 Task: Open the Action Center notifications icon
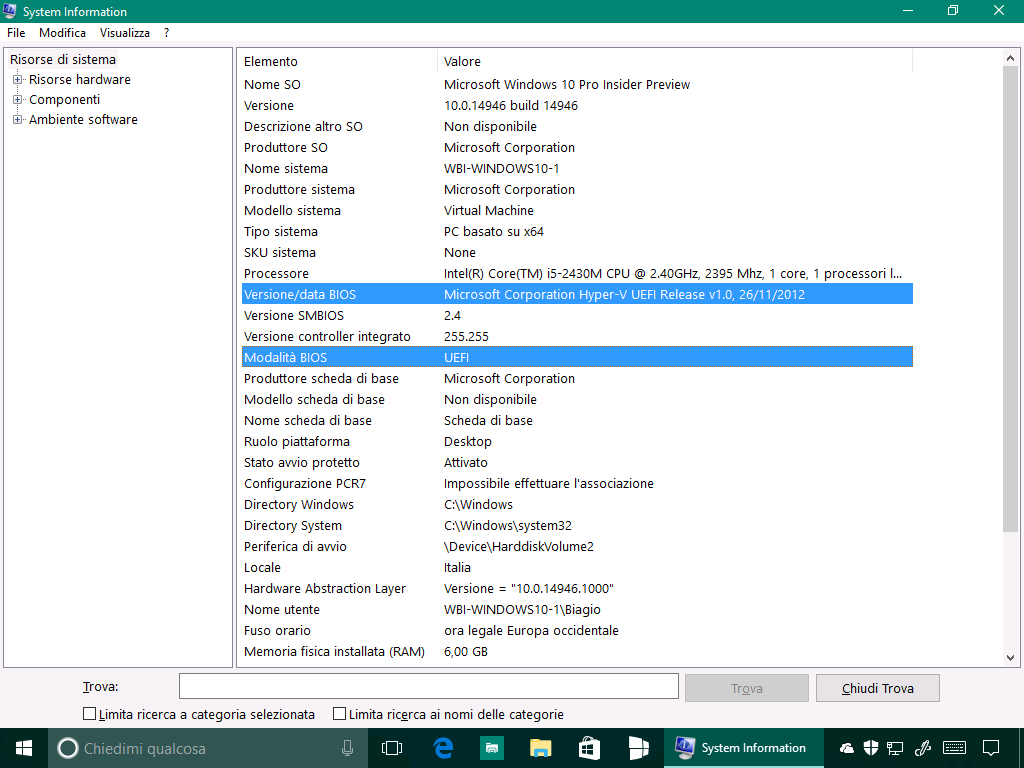(x=991, y=748)
